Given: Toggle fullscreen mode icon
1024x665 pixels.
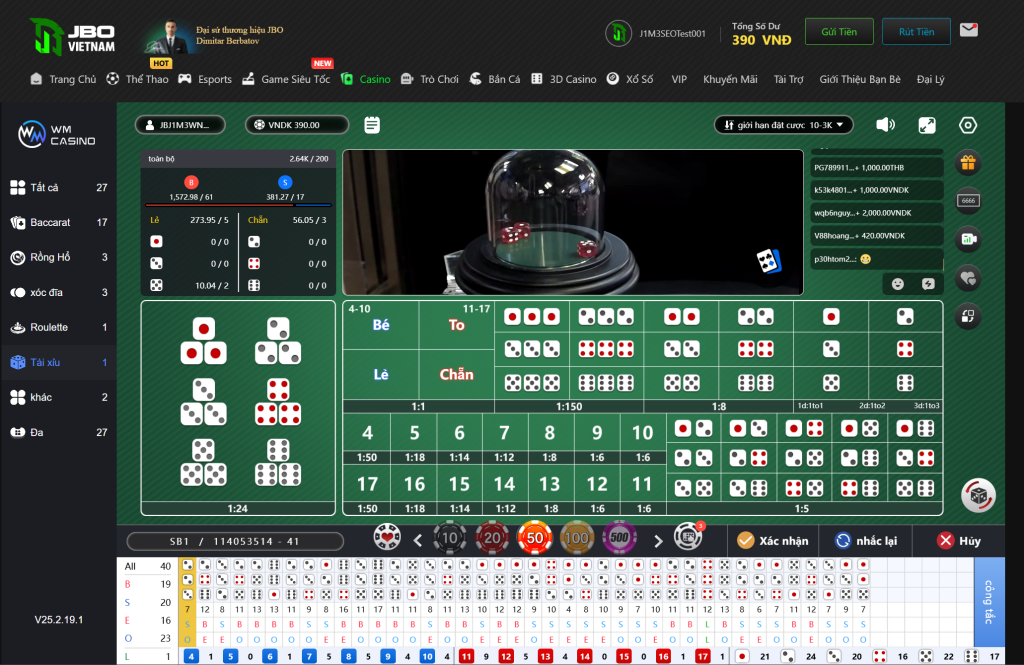Looking at the screenshot, I should tap(927, 125).
